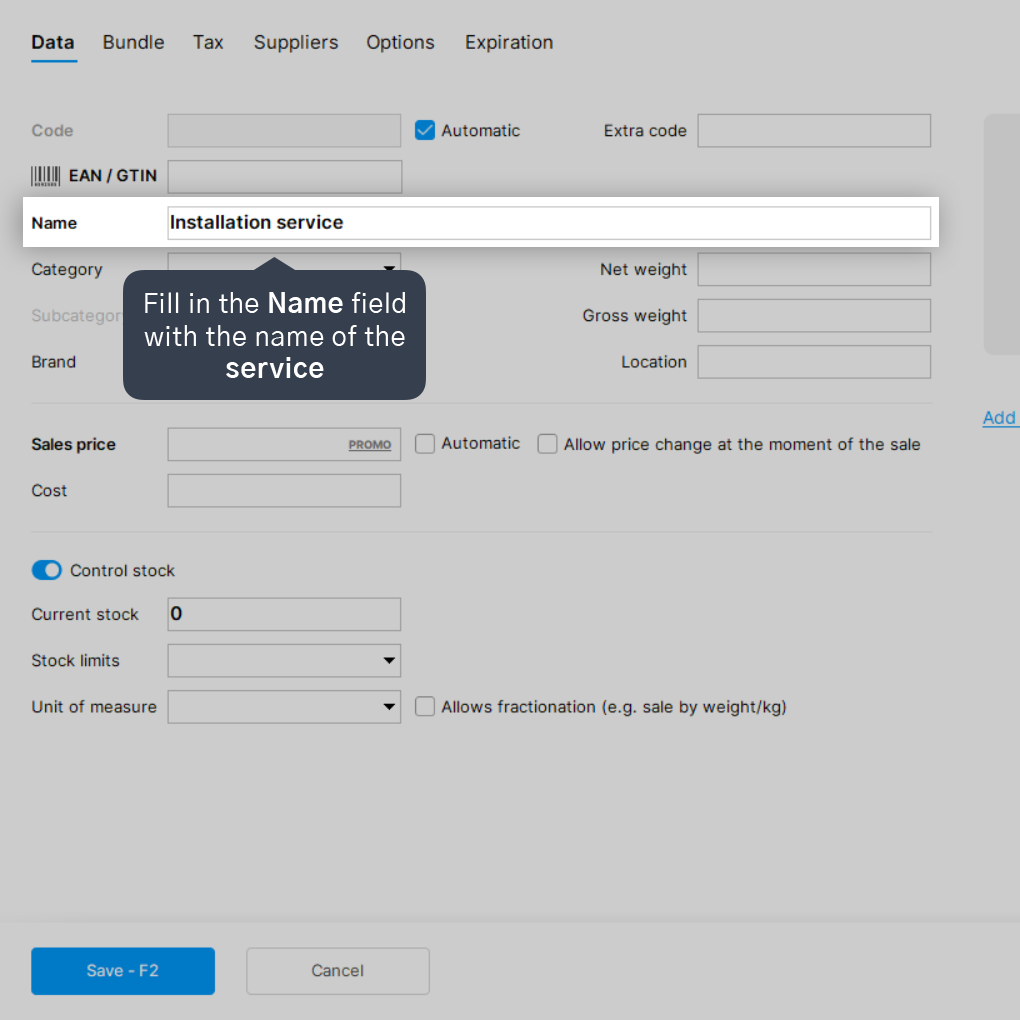Screen dimensions: 1020x1020
Task: Click the Save - F2 button
Action: pos(123,971)
